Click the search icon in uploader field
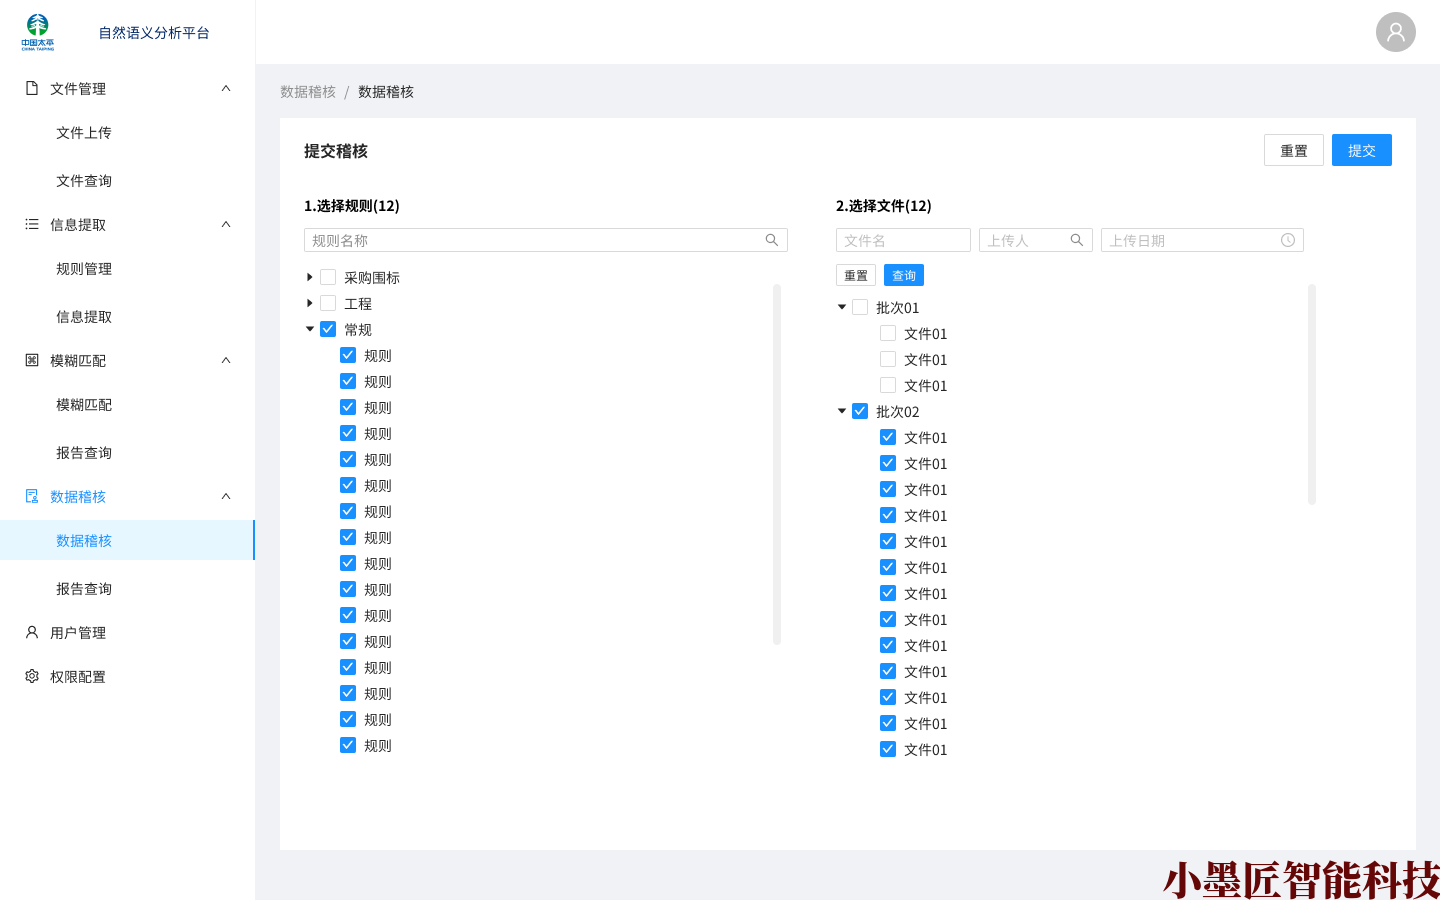This screenshot has height=900, width=1440. click(x=1077, y=240)
